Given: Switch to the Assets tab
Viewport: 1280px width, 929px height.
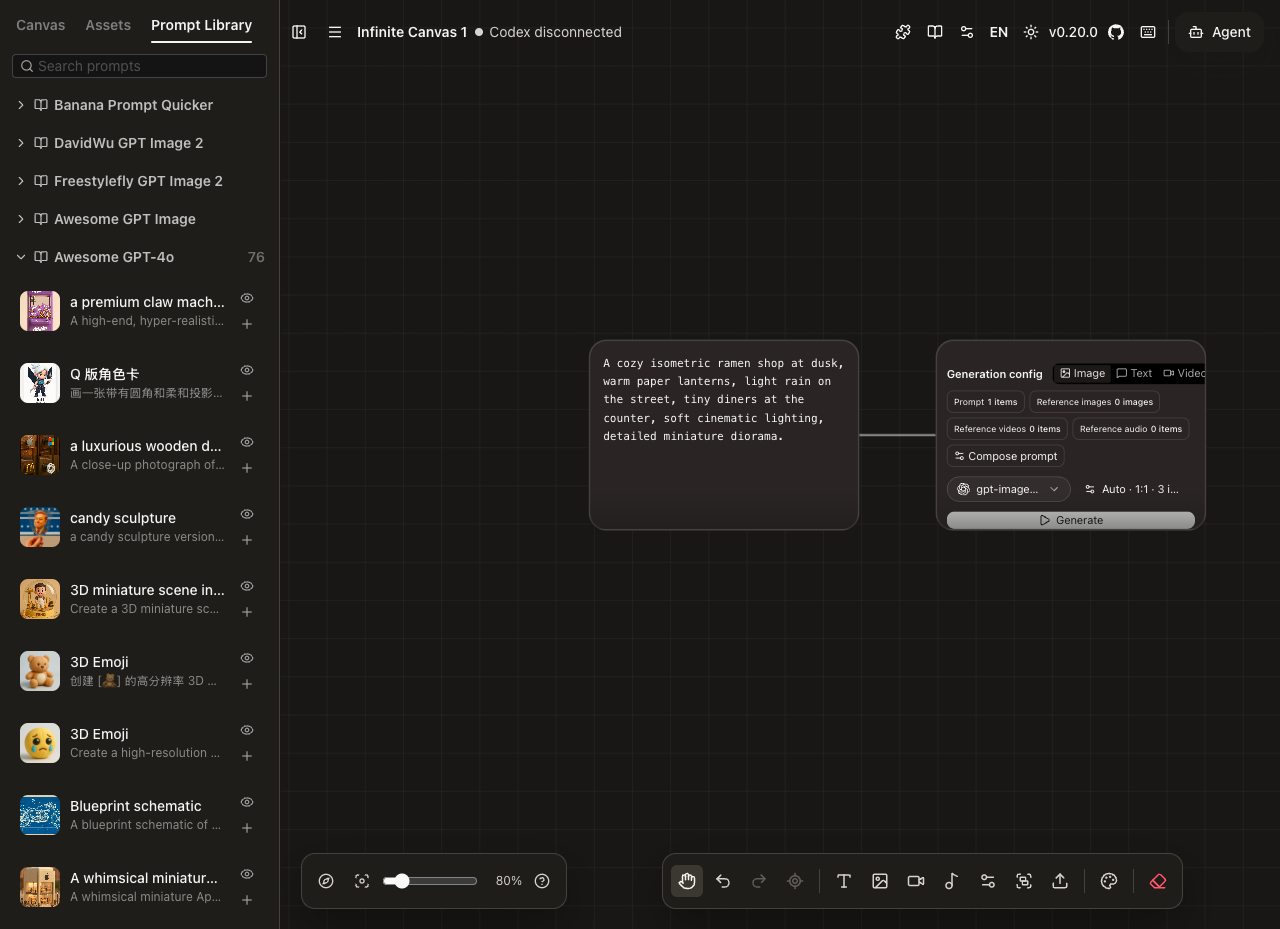Looking at the screenshot, I should [x=108, y=25].
